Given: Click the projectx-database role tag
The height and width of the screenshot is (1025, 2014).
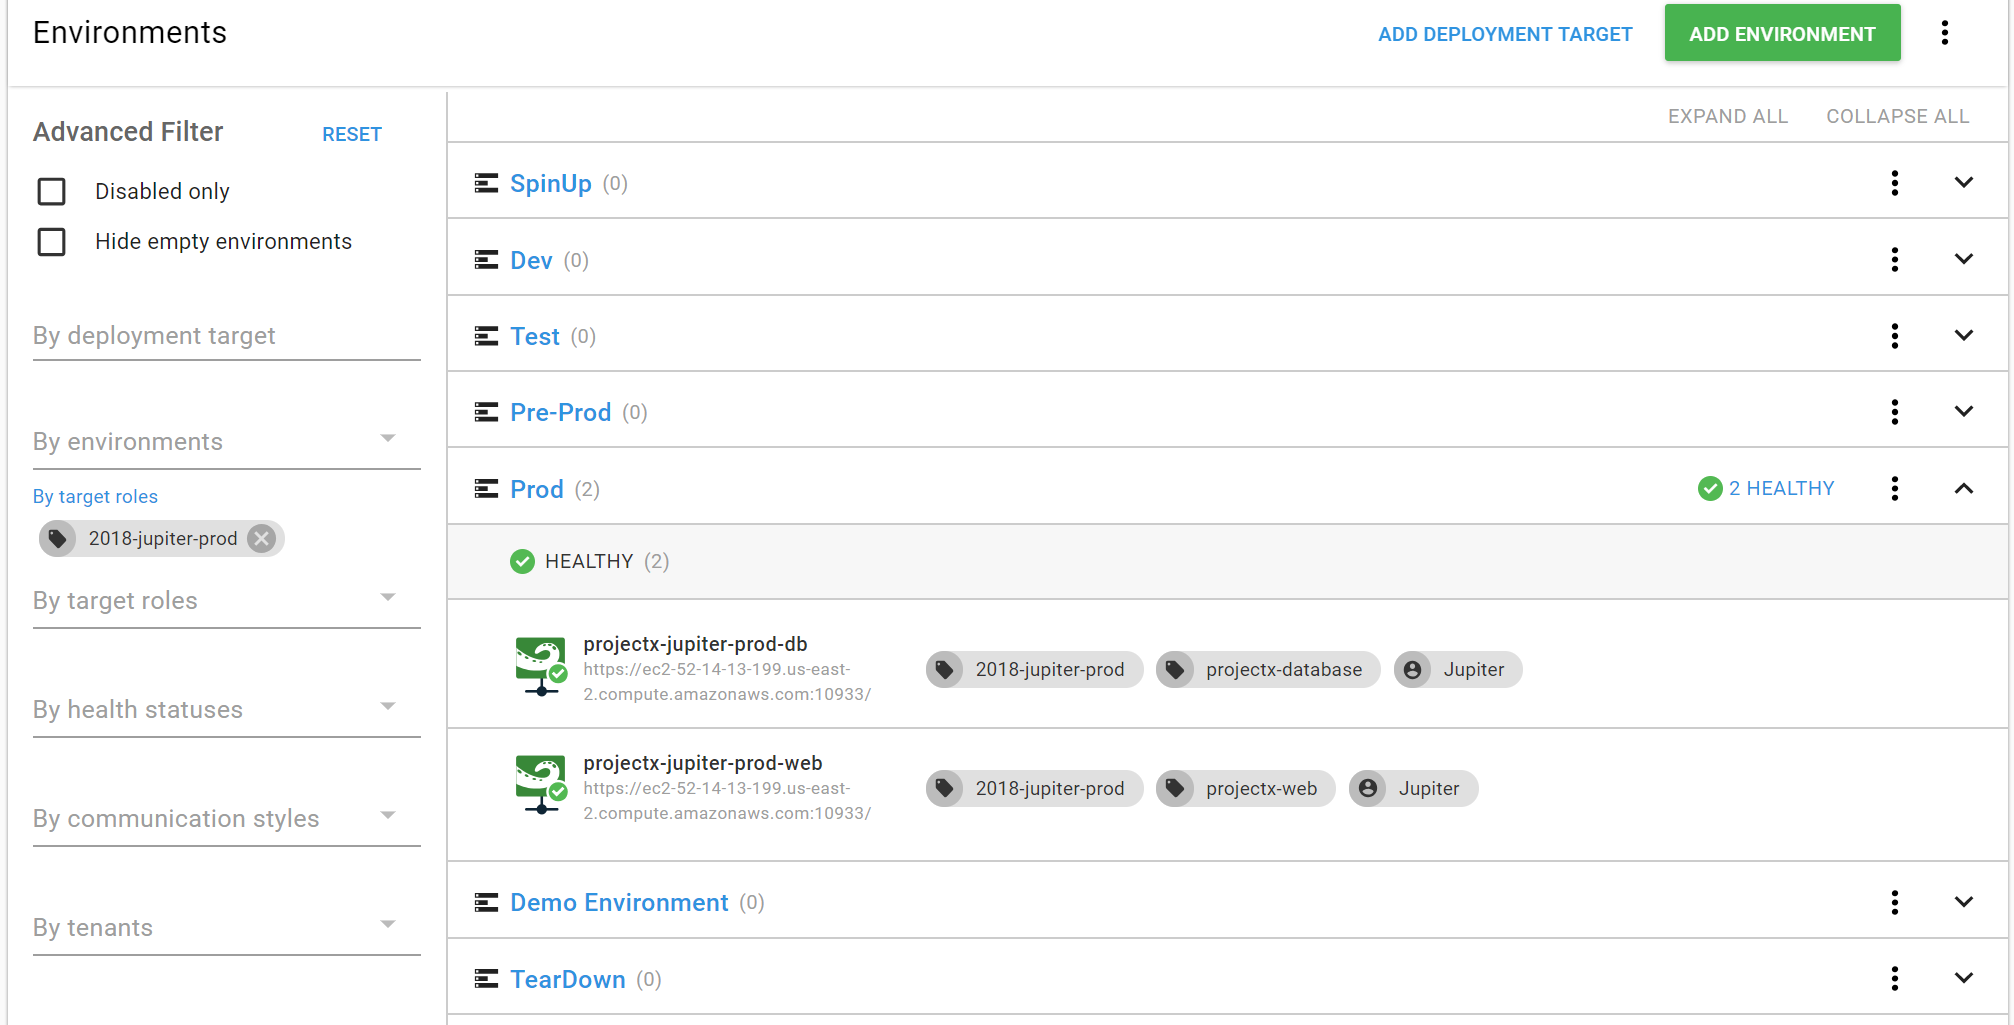Looking at the screenshot, I should coord(1267,670).
